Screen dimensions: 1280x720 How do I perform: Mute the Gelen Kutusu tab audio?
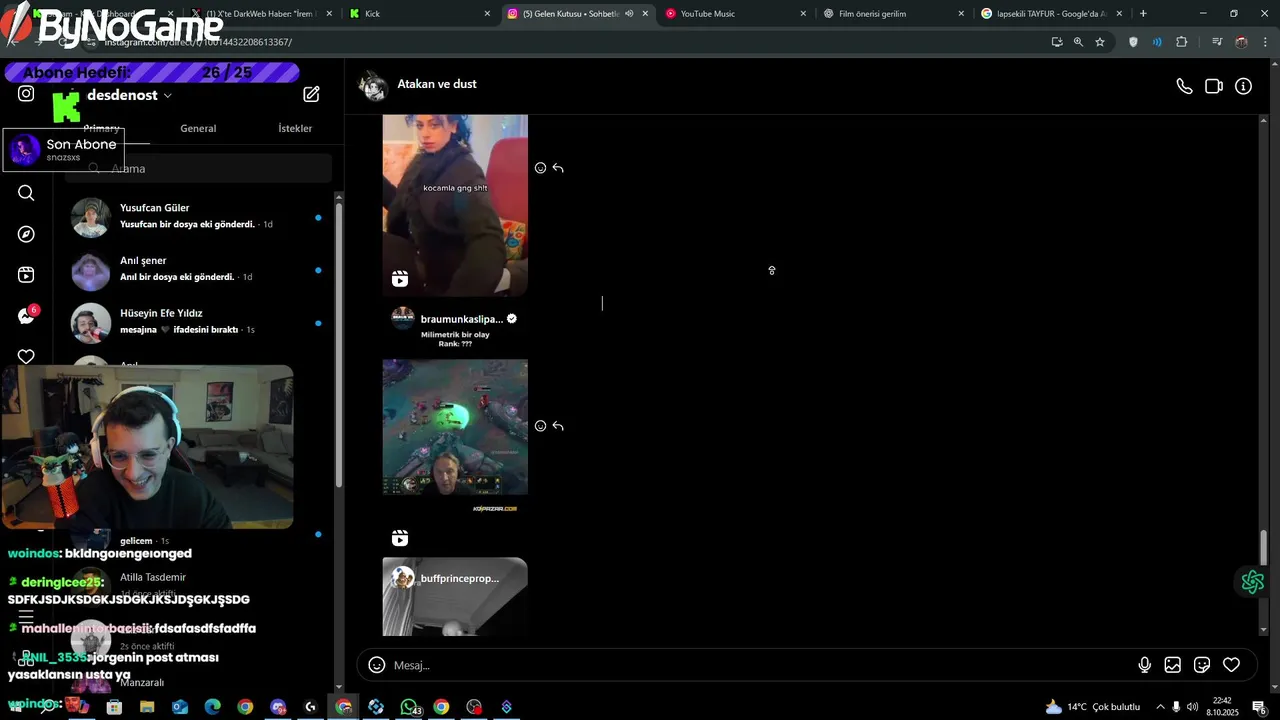(x=629, y=14)
